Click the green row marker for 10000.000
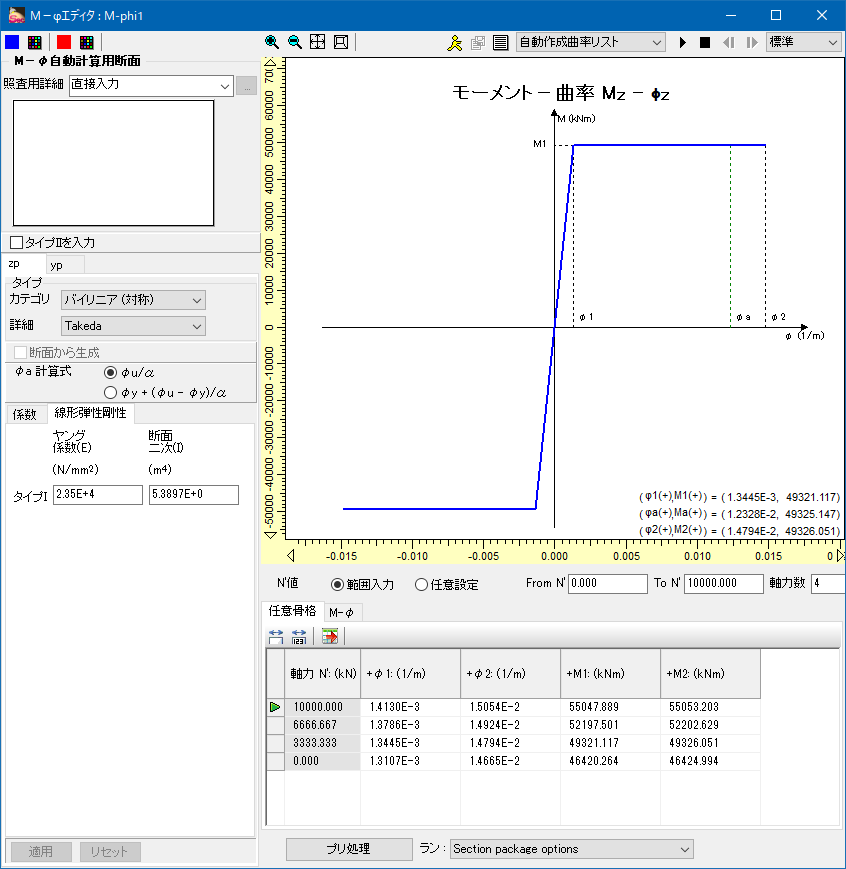 point(275,707)
